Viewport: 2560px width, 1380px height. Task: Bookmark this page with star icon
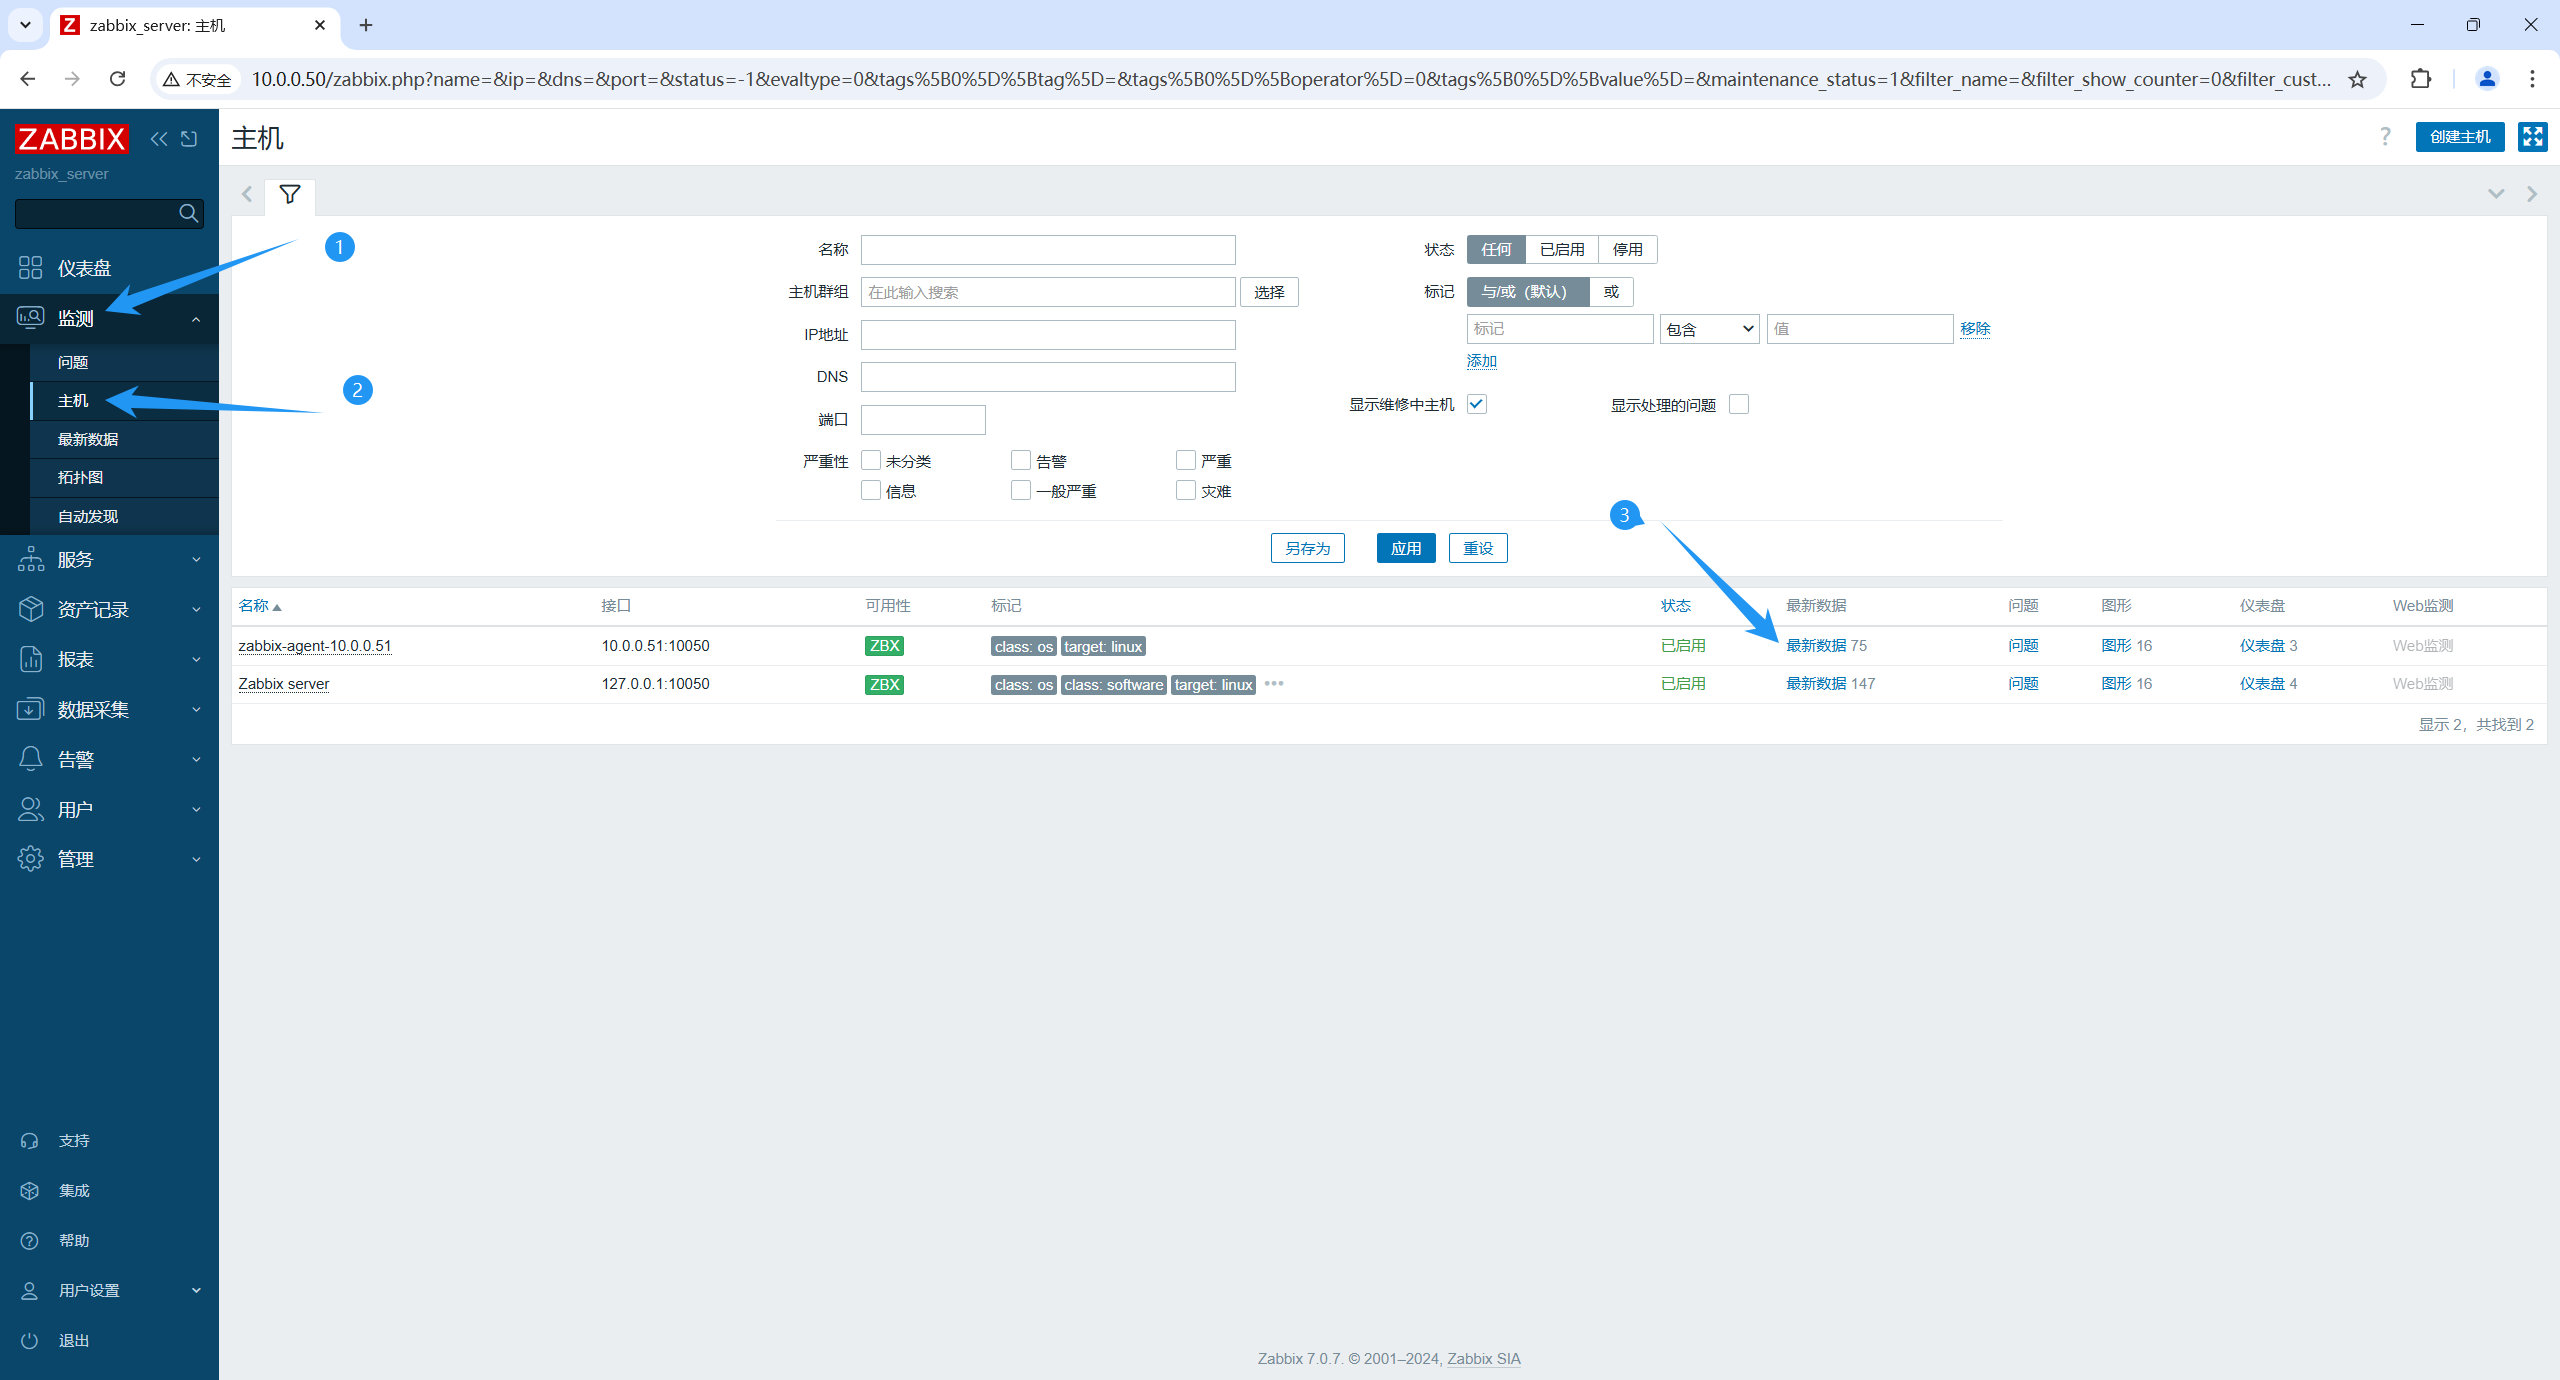2357,79
